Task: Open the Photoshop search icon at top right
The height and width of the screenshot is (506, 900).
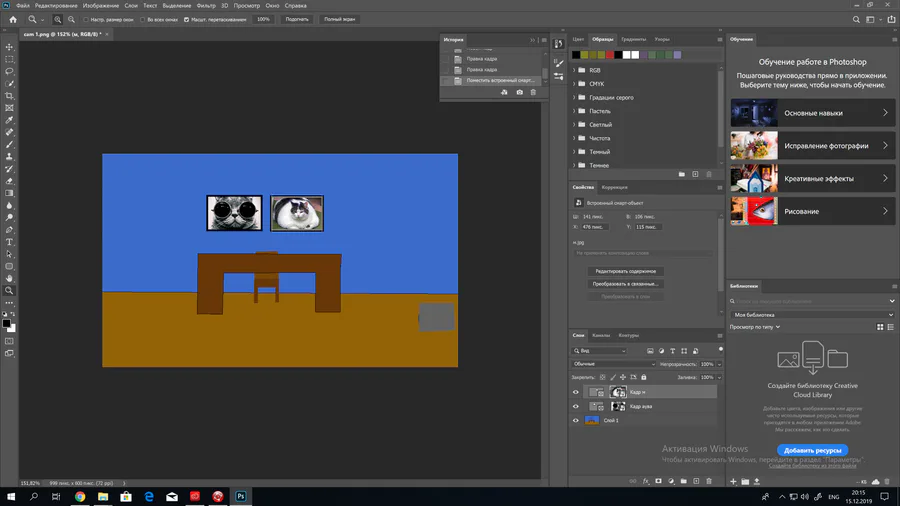Action: click(x=856, y=20)
